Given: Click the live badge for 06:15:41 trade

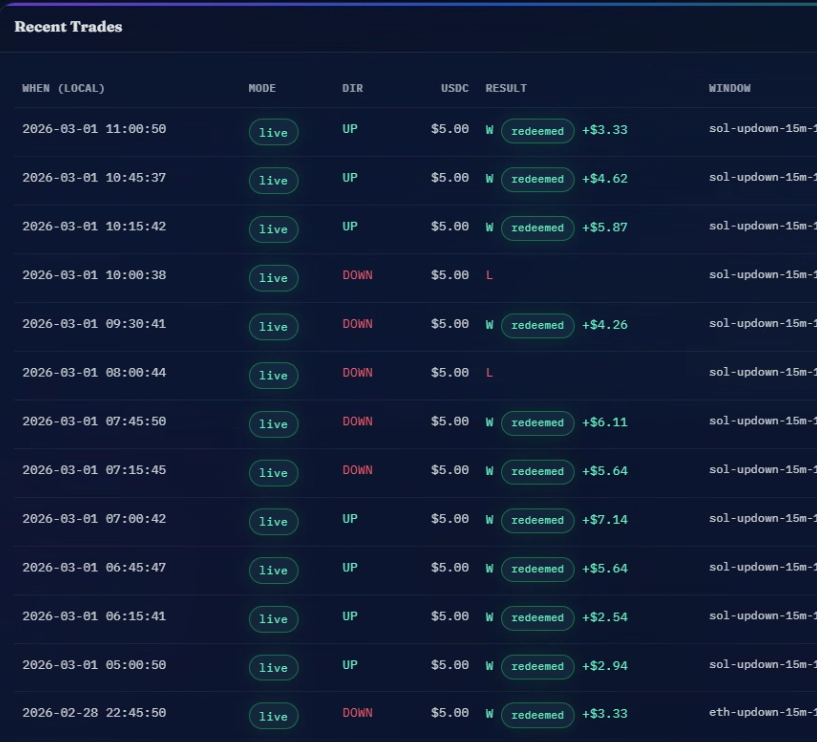Looking at the screenshot, I should pos(274,619).
